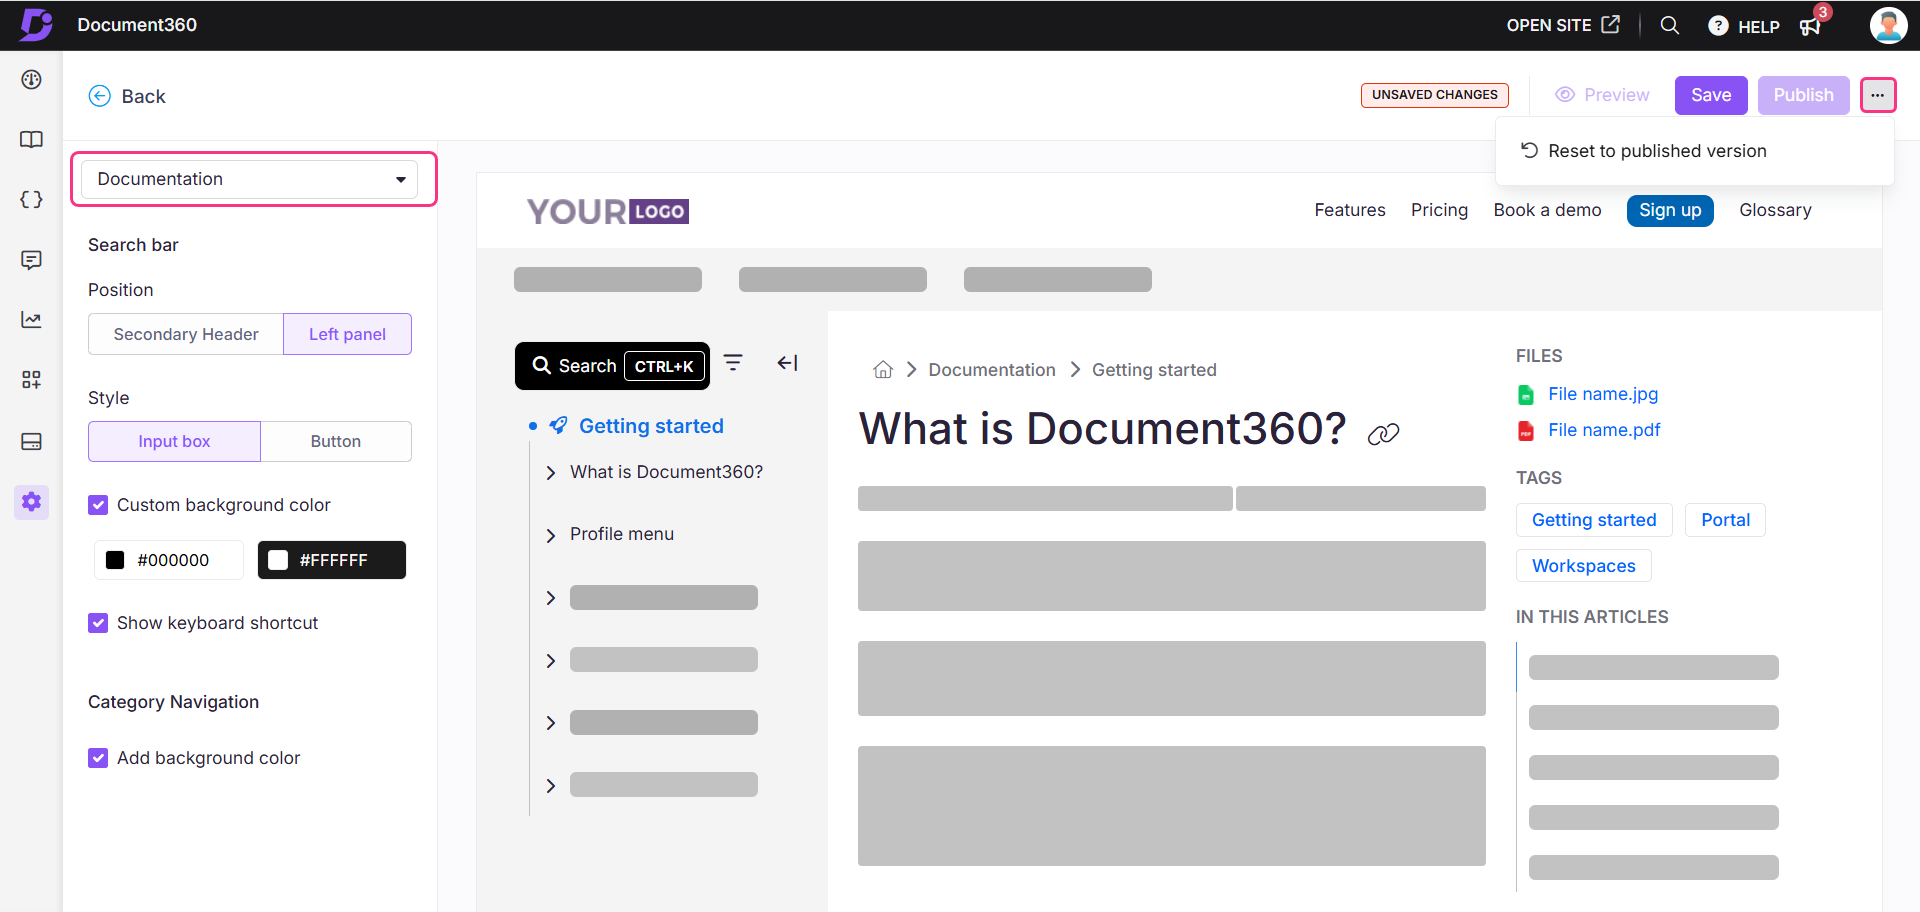
Task: Select Secondary Header position option
Action: point(186,334)
